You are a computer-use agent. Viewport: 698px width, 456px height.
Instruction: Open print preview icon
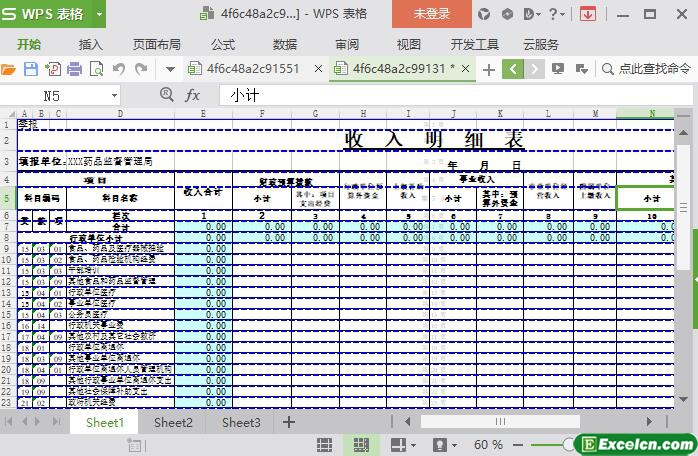point(96,69)
